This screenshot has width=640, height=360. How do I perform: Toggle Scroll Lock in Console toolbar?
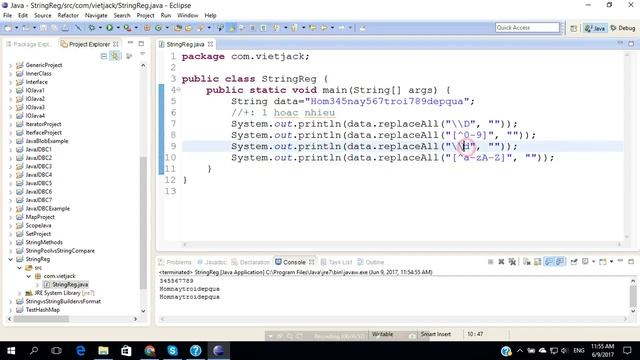coord(538,262)
